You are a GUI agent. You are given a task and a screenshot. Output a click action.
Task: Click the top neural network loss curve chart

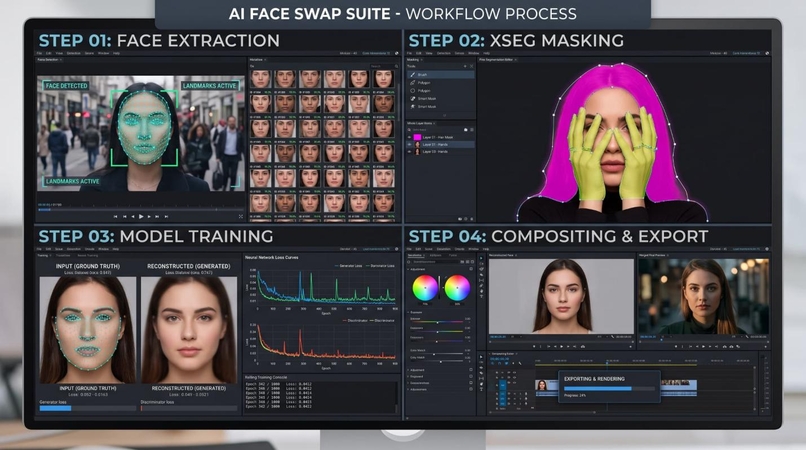326,287
